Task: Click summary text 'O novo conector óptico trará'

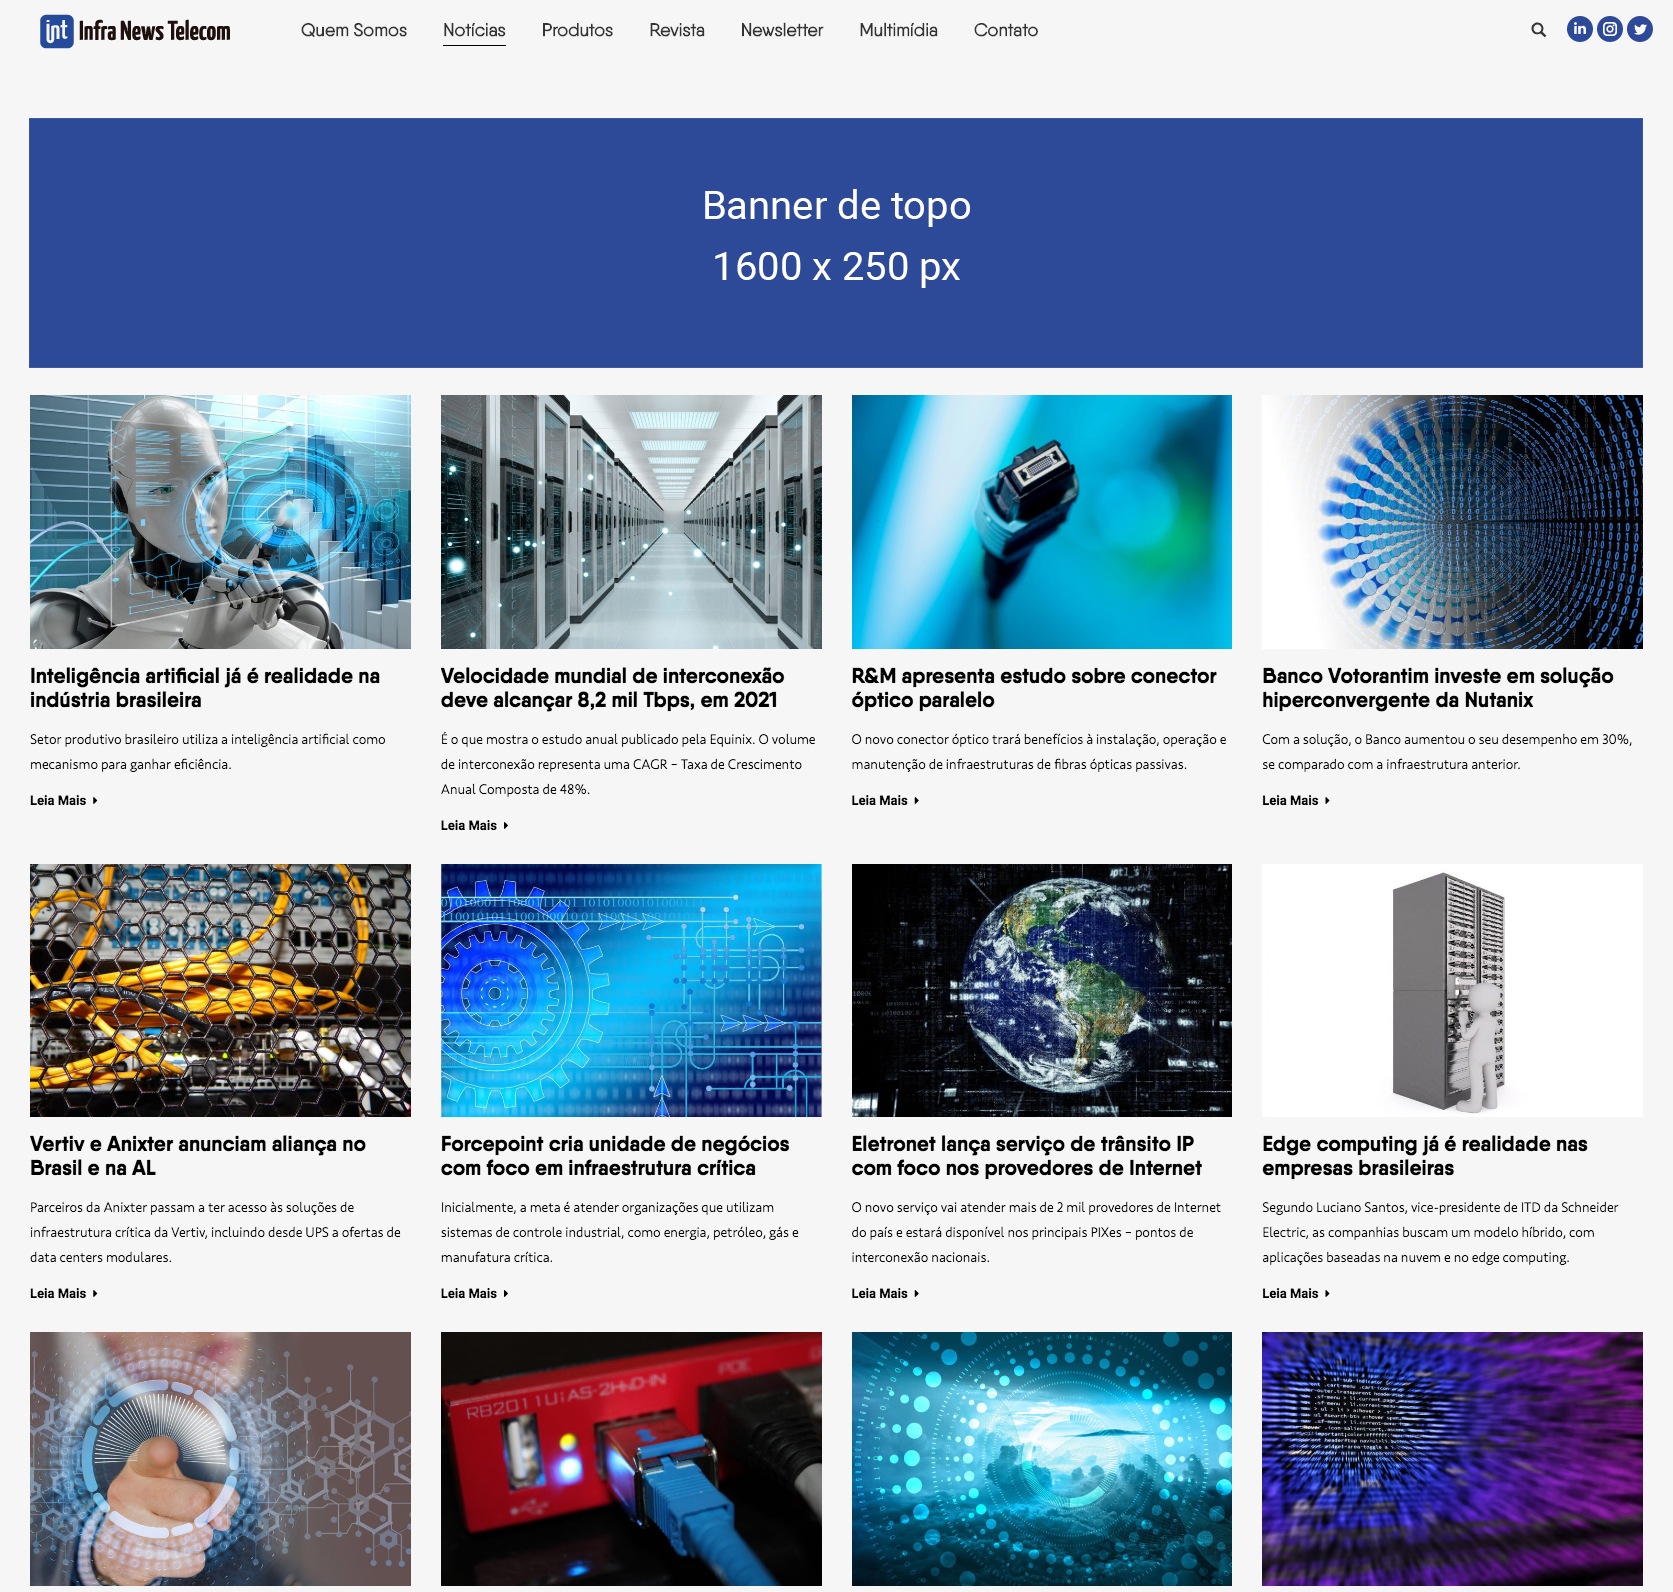Action: pyautogui.click(x=1039, y=752)
